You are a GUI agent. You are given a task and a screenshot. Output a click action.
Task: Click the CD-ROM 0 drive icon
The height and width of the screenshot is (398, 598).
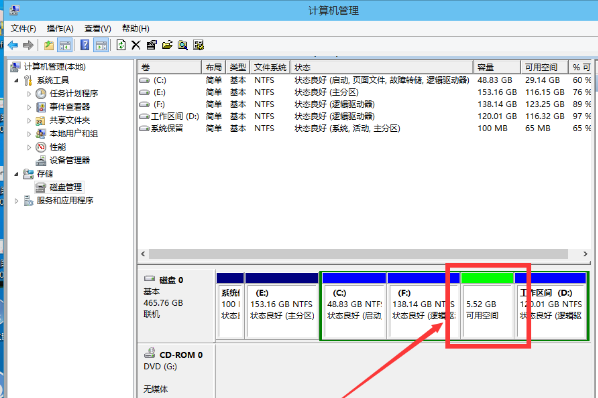tap(150, 353)
